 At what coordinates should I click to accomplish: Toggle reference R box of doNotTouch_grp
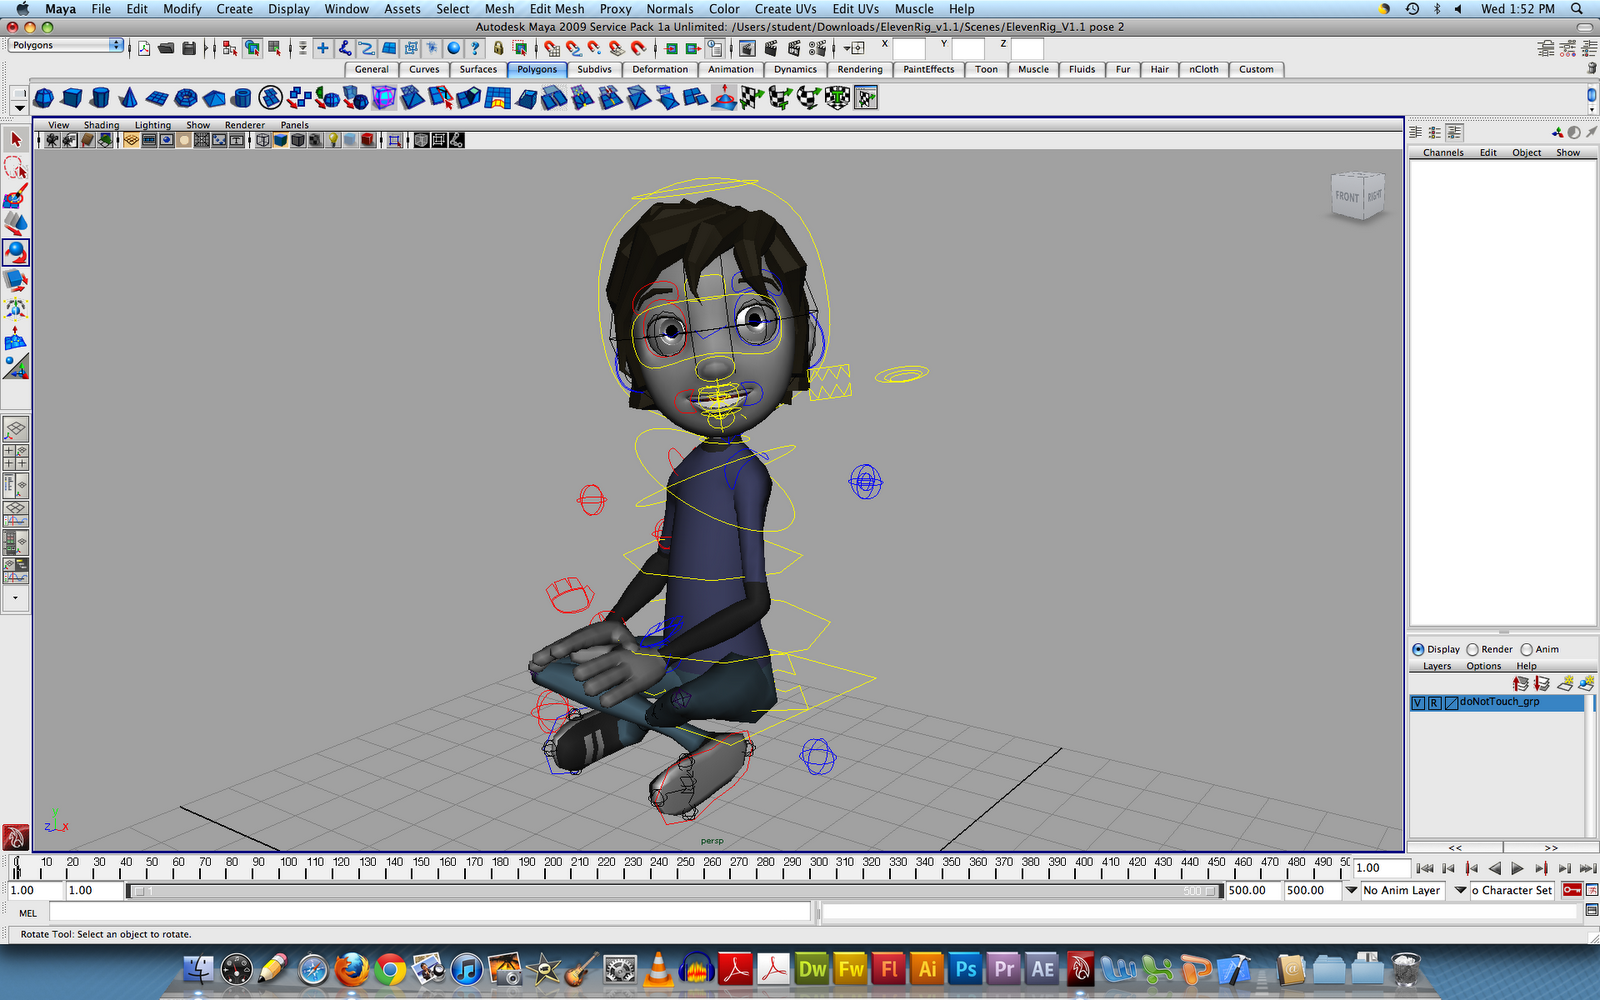point(1434,703)
